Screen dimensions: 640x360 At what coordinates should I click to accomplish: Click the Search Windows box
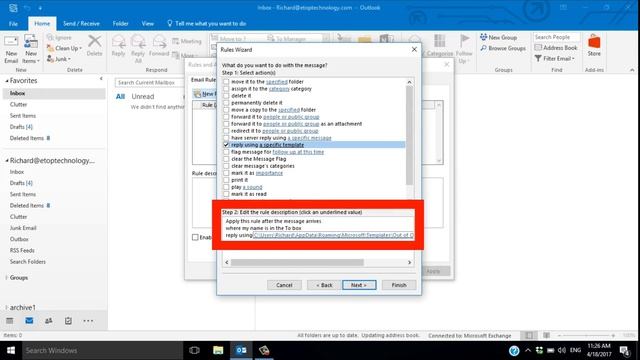tap(102, 350)
